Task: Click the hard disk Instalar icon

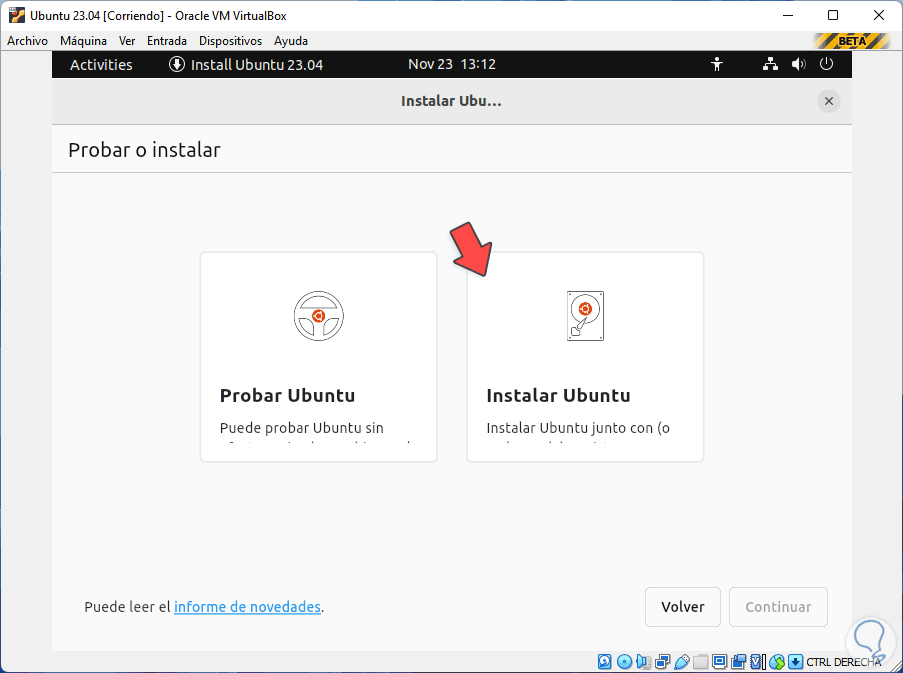Action: [585, 316]
